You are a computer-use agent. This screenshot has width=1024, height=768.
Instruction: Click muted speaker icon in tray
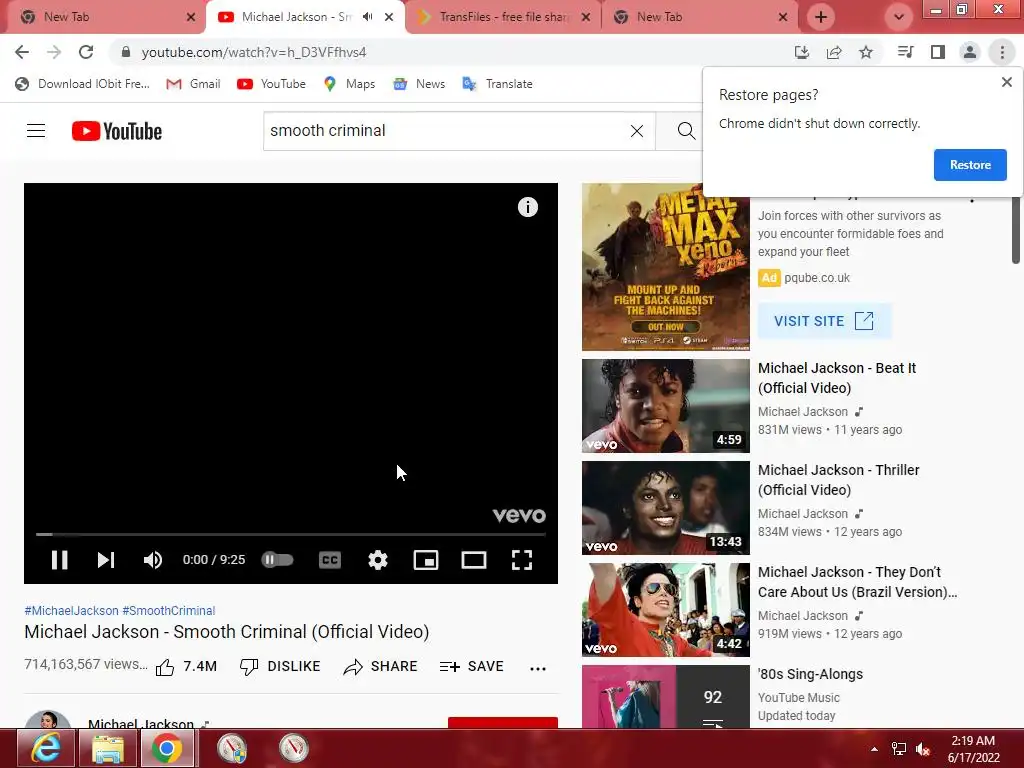(923, 749)
